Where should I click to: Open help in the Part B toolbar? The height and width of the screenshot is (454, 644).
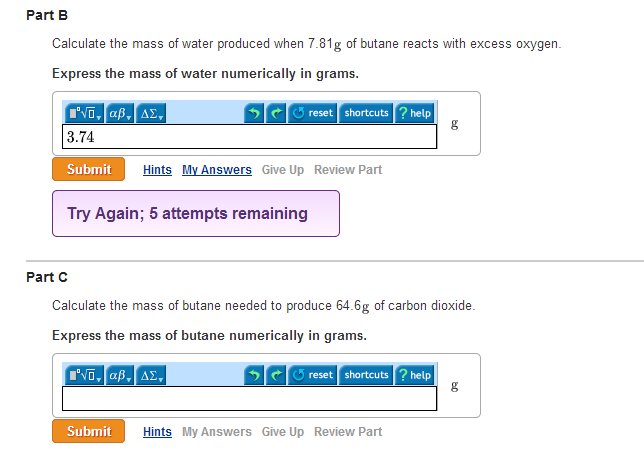click(x=414, y=113)
